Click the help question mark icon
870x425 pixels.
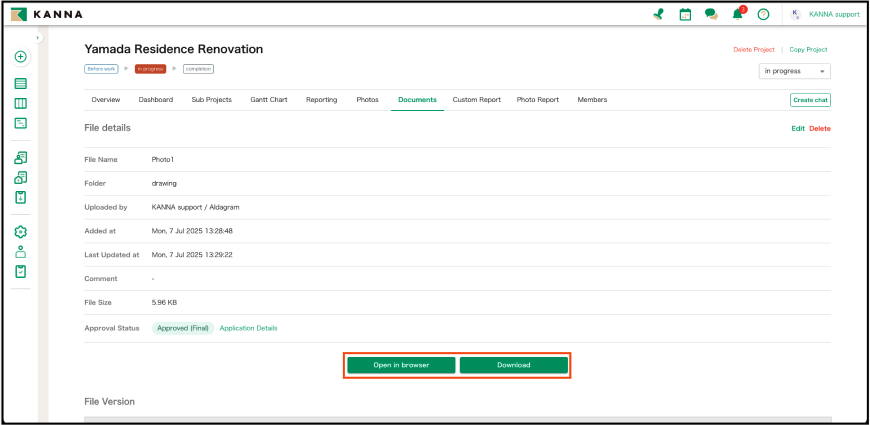763,14
